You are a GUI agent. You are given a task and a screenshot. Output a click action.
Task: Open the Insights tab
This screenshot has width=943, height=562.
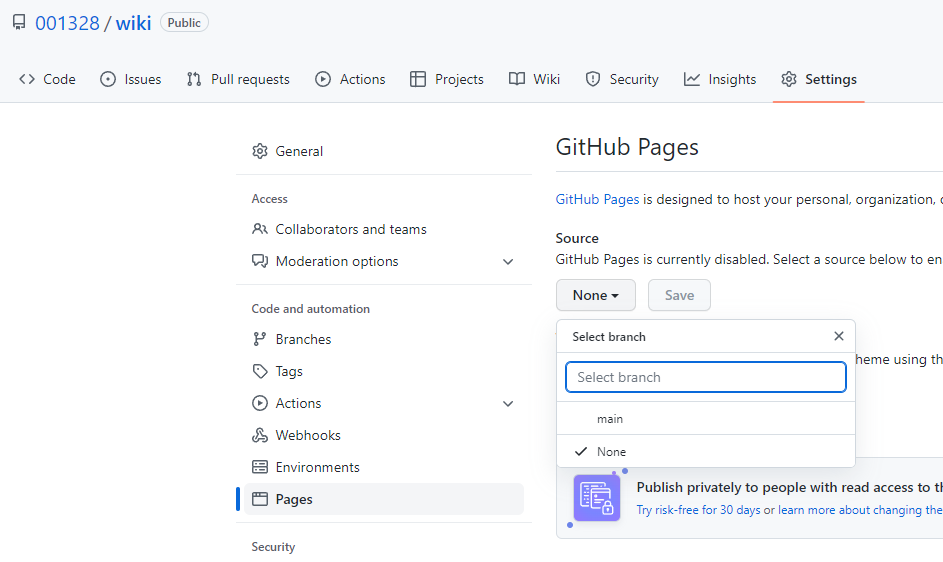720,79
